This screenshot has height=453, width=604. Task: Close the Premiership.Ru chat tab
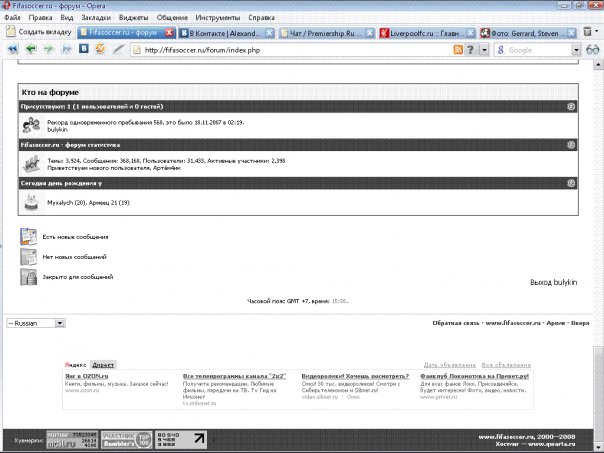tap(369, 33)
